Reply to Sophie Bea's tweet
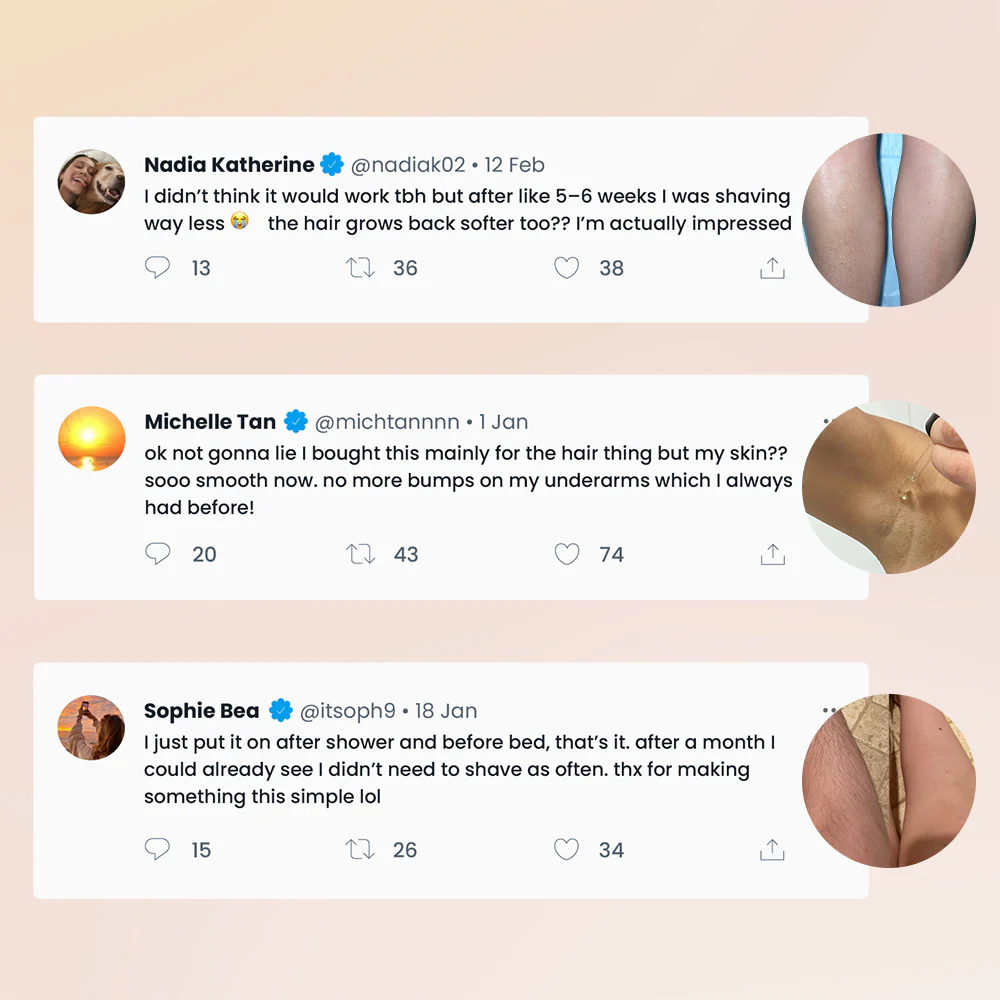Image resolution: width=1000 pixels, height=1000 pixels. (158, 849)
